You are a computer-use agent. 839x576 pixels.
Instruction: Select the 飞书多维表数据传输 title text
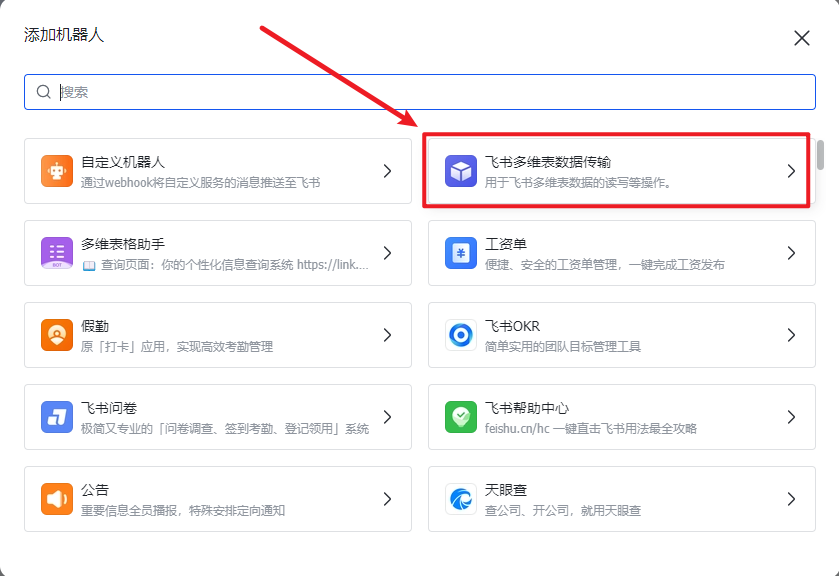point(548,162)
